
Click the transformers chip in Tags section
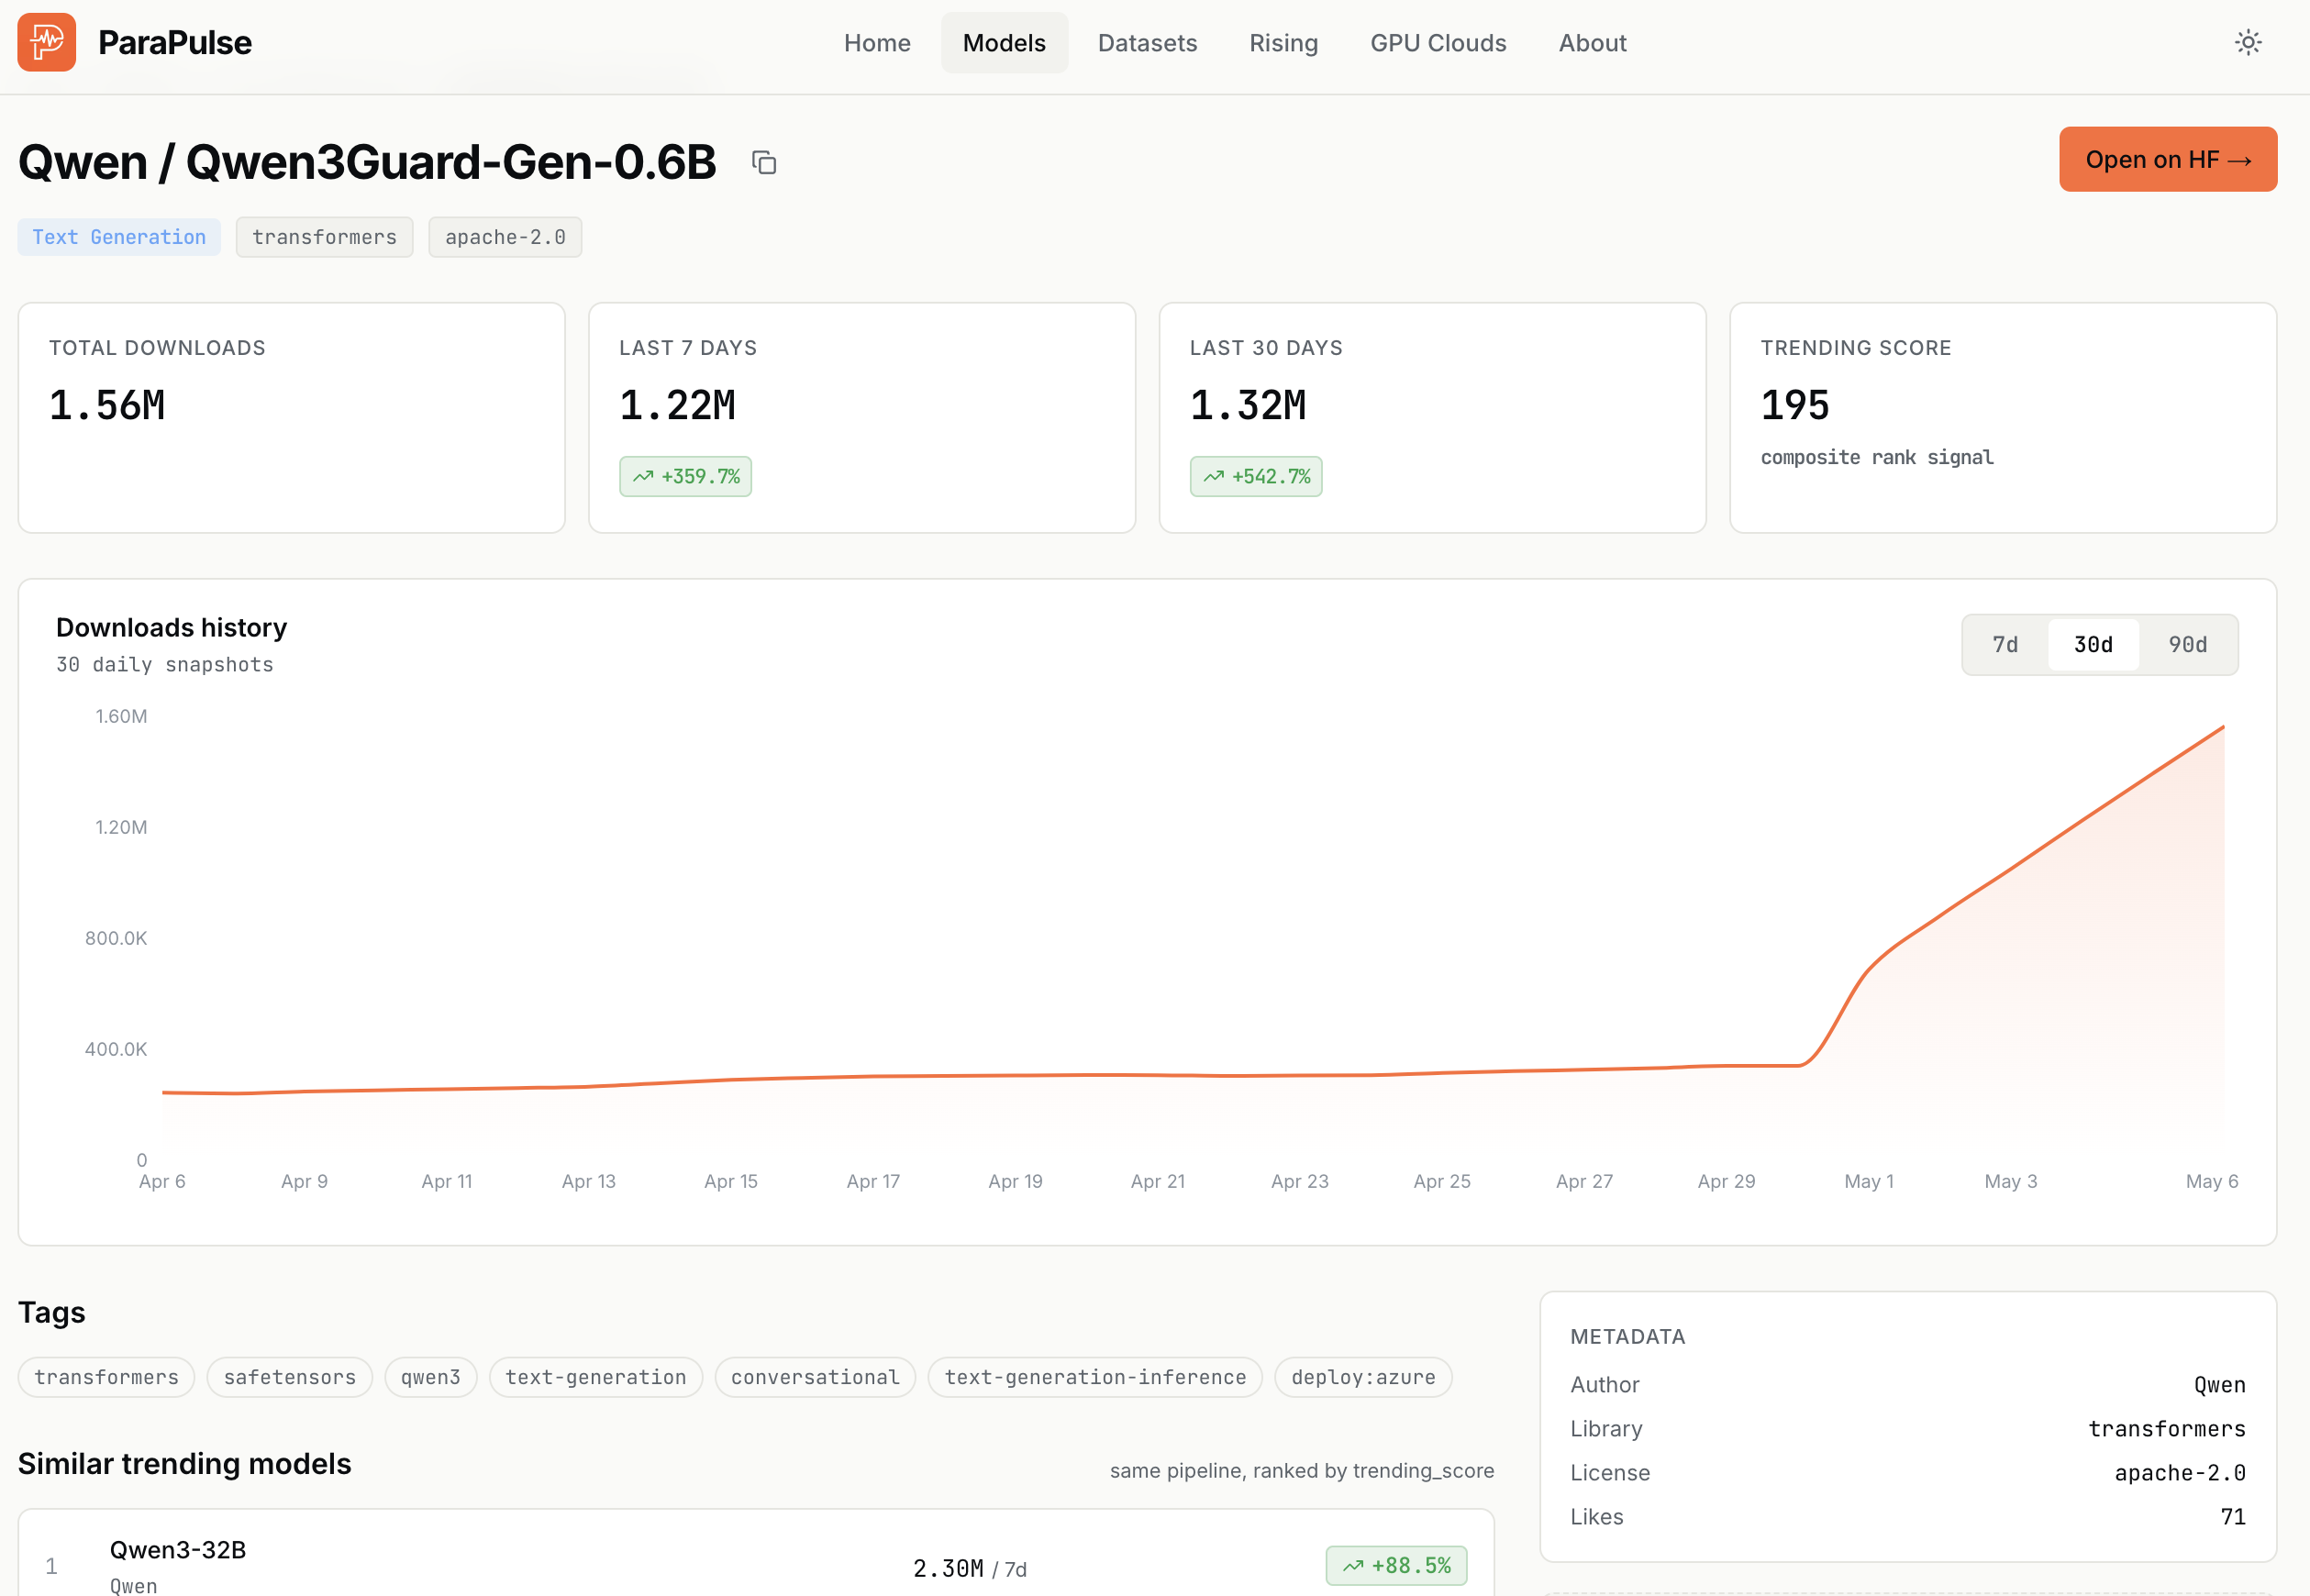pyautogui.click(x=106, y=1377)
